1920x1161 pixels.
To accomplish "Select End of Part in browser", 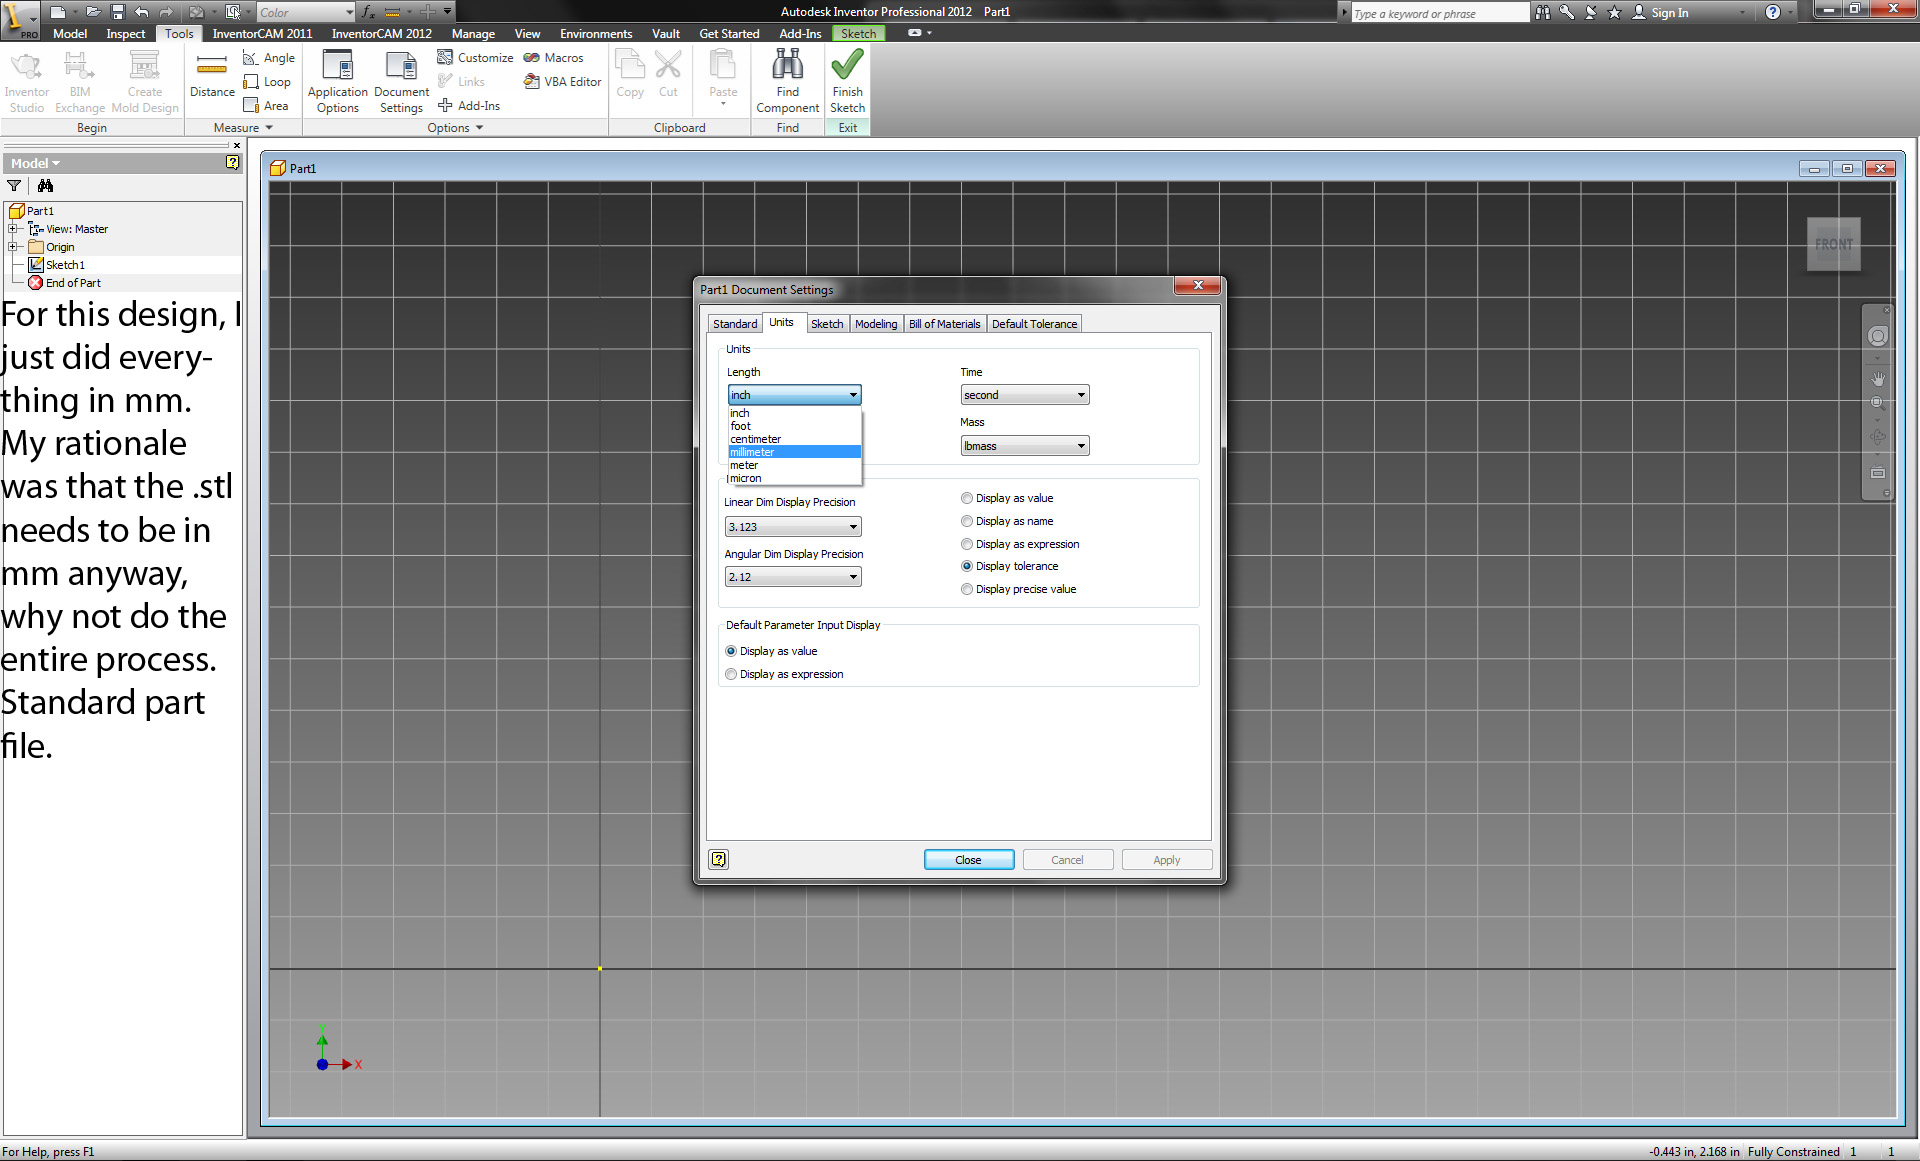I will tap(73, 283).
